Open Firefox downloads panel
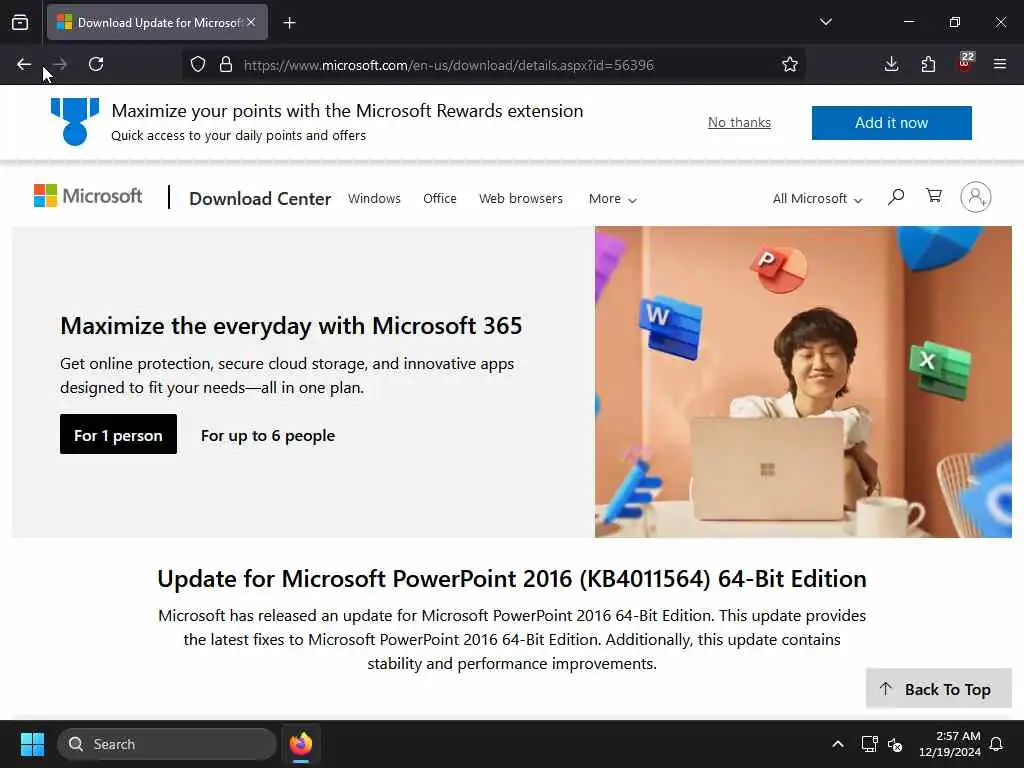 pyautogui.click(x=891, y=64)
